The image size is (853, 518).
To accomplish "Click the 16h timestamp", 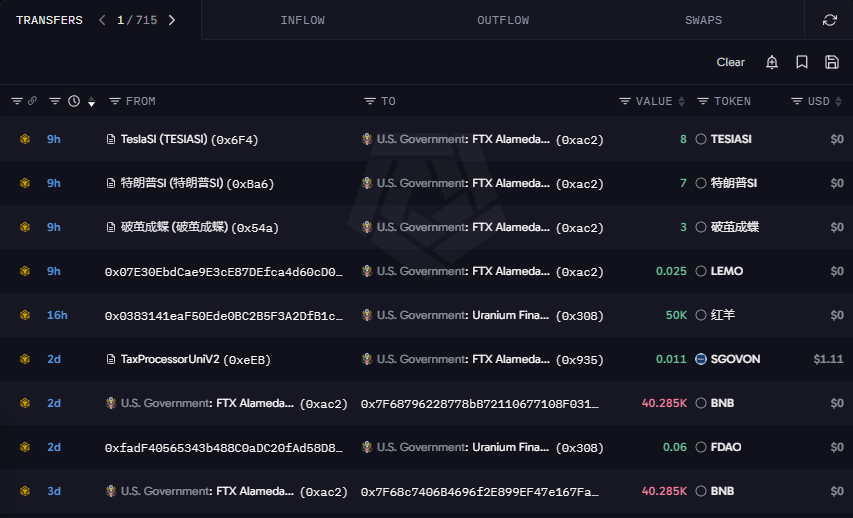I will coord(57,315).
